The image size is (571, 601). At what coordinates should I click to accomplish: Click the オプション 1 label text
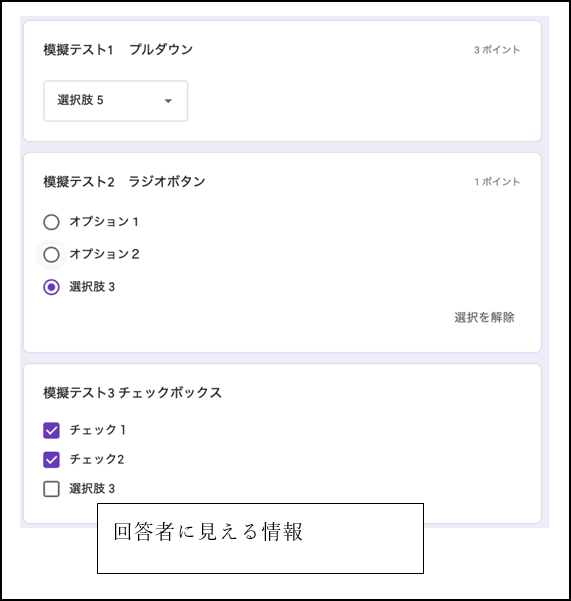(104, 222)
